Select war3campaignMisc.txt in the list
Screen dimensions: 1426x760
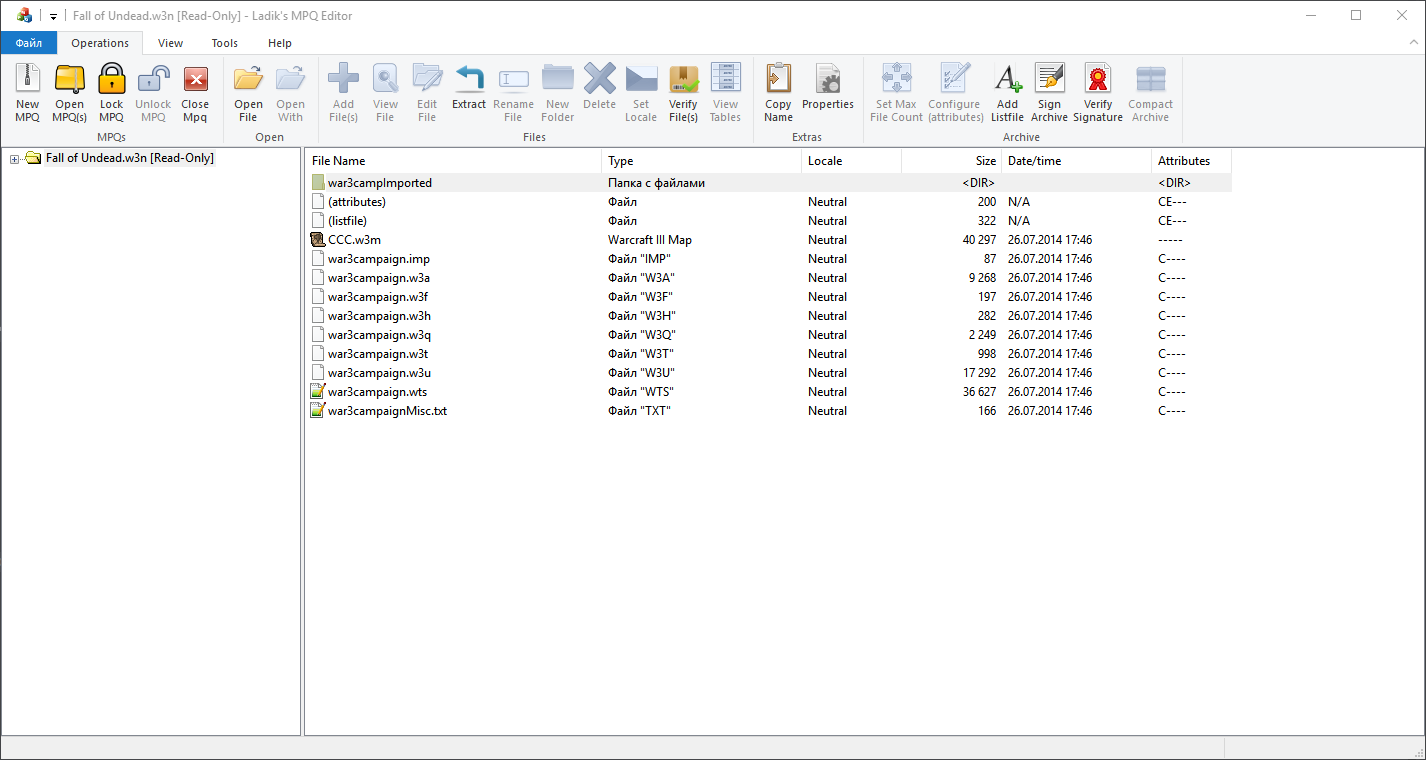pyautogui.click(x=769, y=411)
